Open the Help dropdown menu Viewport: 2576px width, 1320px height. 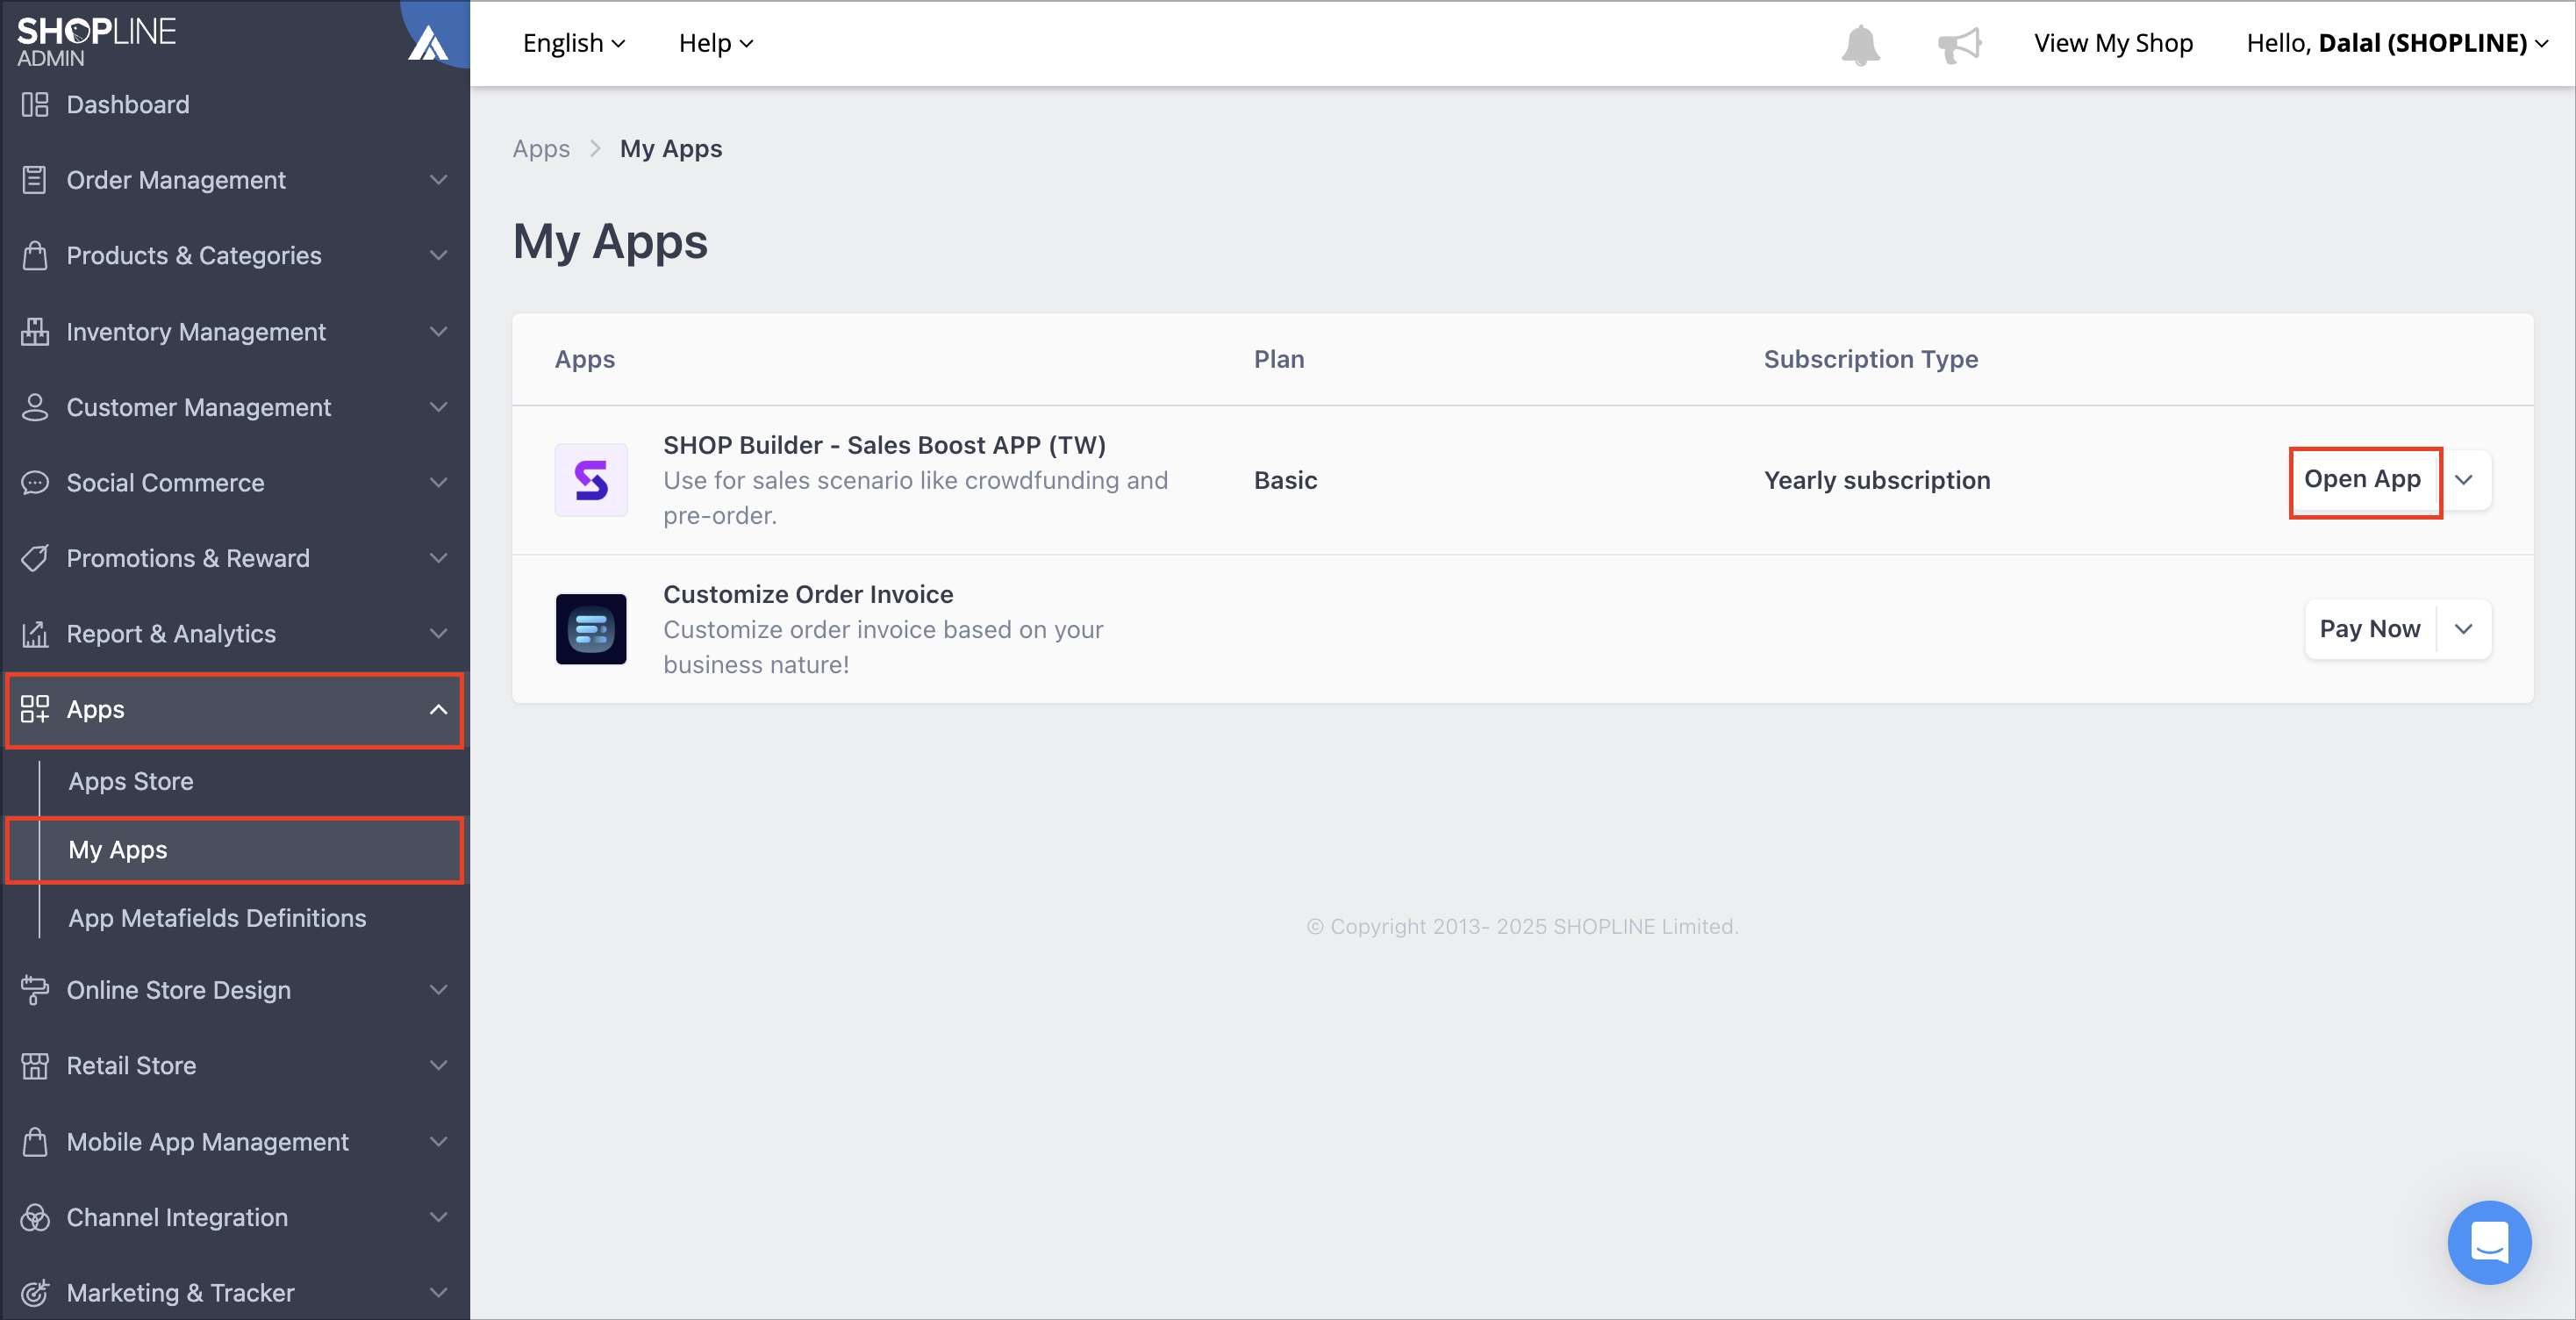point(716,43)
